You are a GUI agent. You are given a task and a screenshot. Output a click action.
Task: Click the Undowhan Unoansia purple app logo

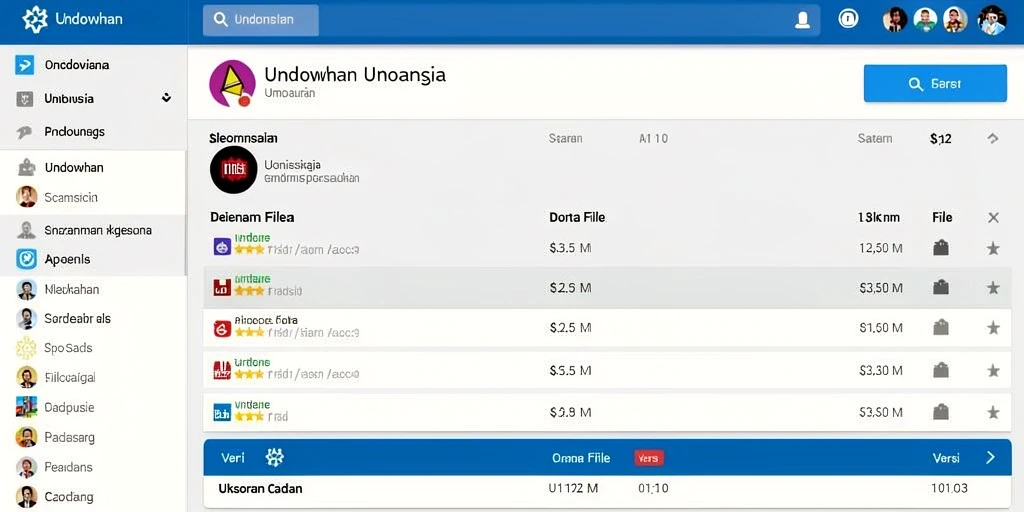coord(232,84)
